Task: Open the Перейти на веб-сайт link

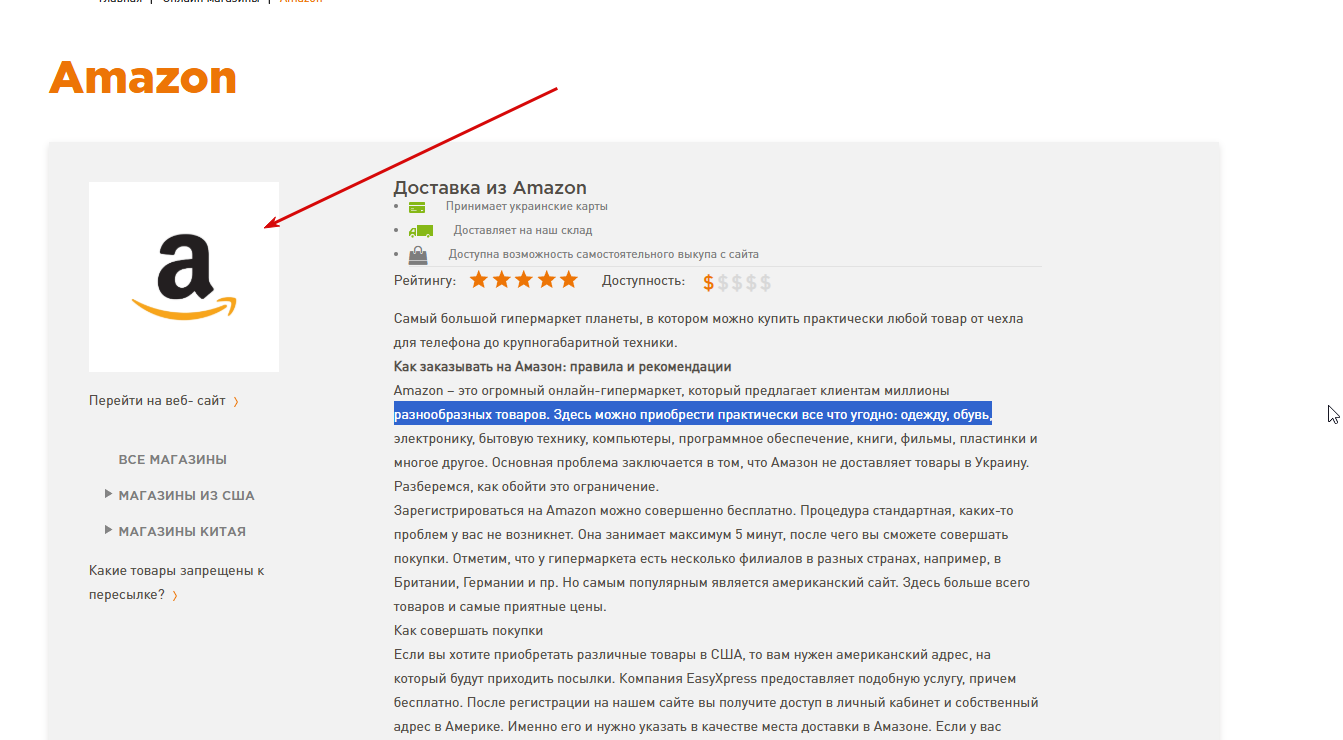Action: [x=157, y=400]
